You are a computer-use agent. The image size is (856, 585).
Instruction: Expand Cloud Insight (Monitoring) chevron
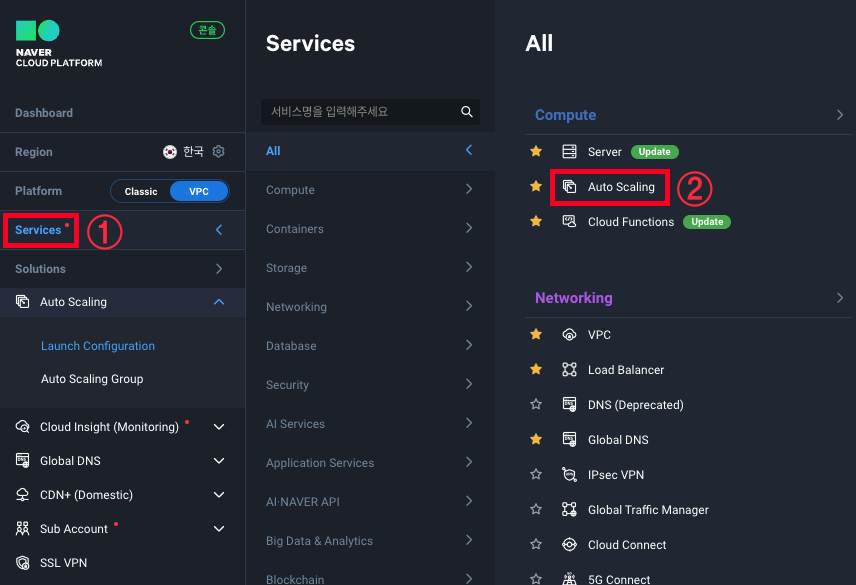(219, 427)
